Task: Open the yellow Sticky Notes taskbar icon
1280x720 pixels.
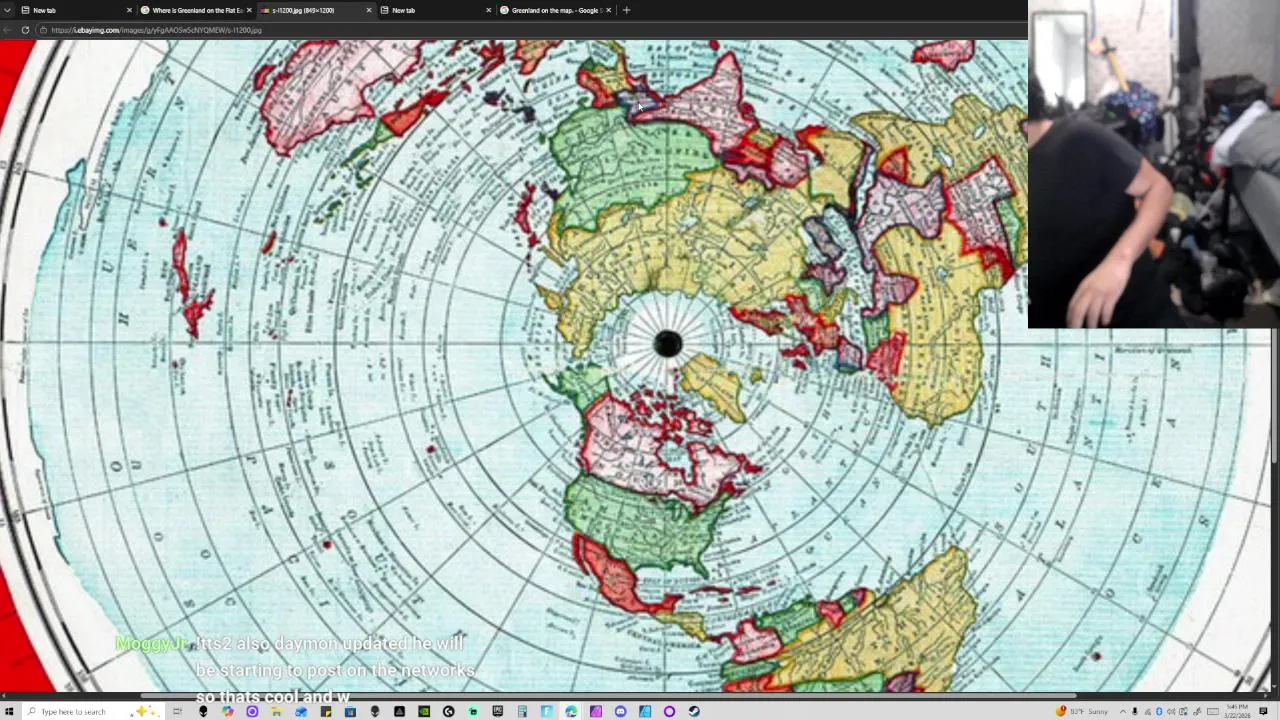Action: [325, 711]
